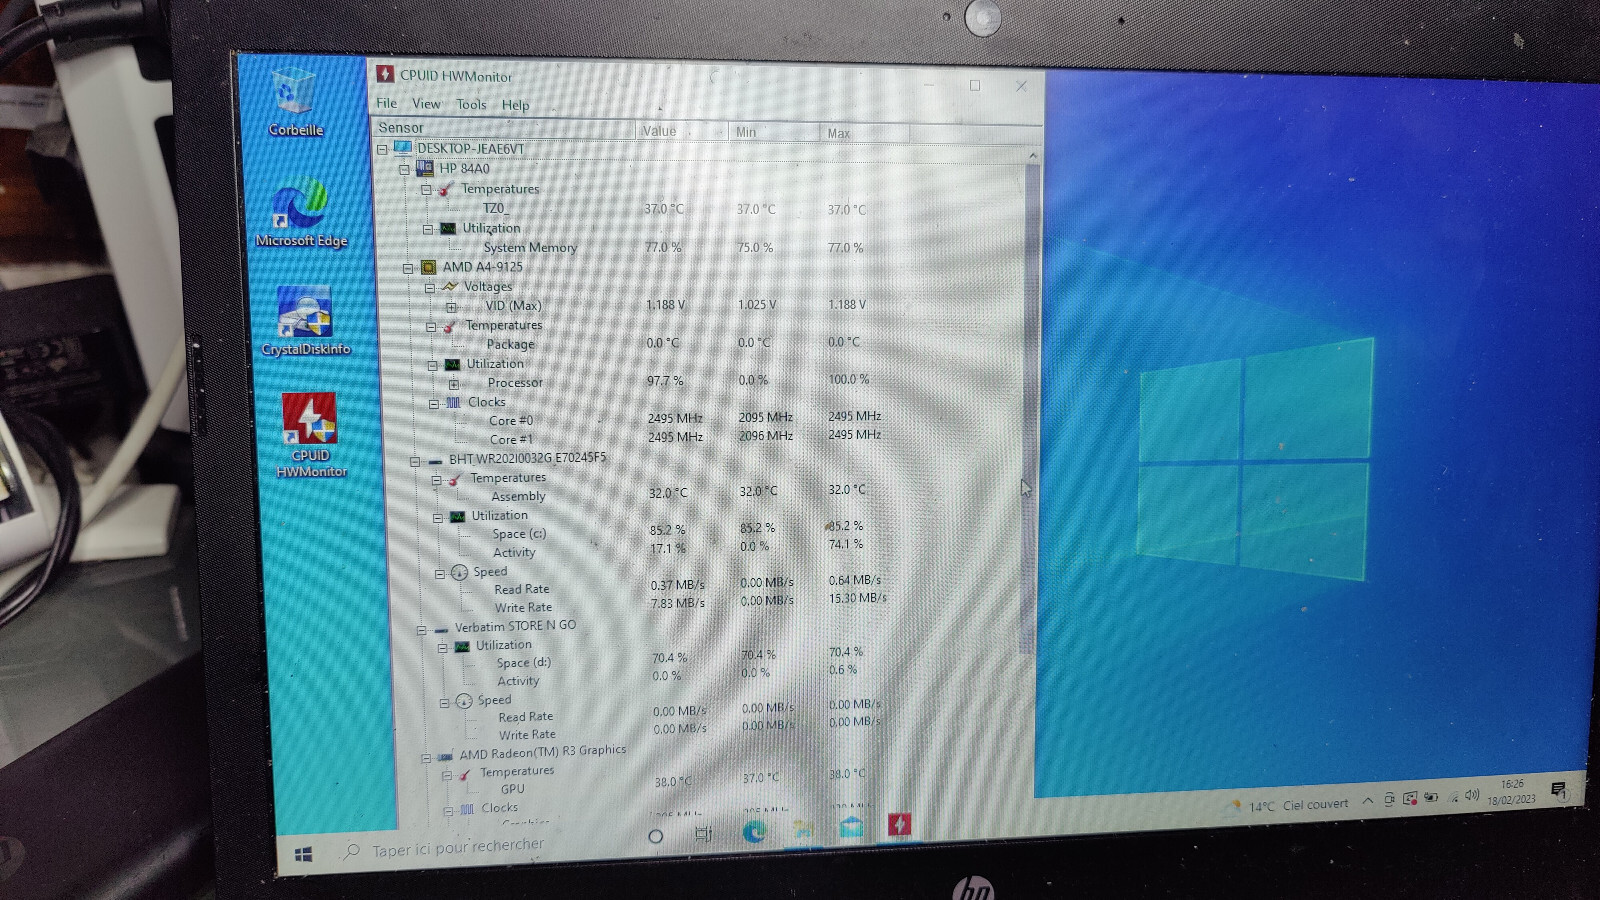Screen dimensions: 1600x900
Task: Open the volume control in system tray
Action: [1471, 796]
